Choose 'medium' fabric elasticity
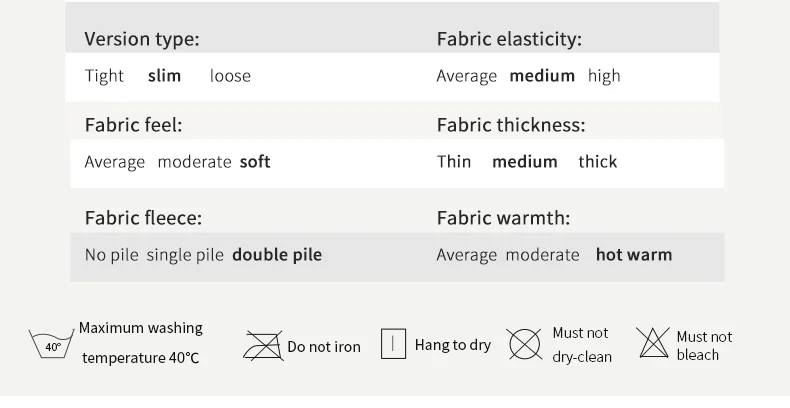Screen dimensions: 790x408 542,76
